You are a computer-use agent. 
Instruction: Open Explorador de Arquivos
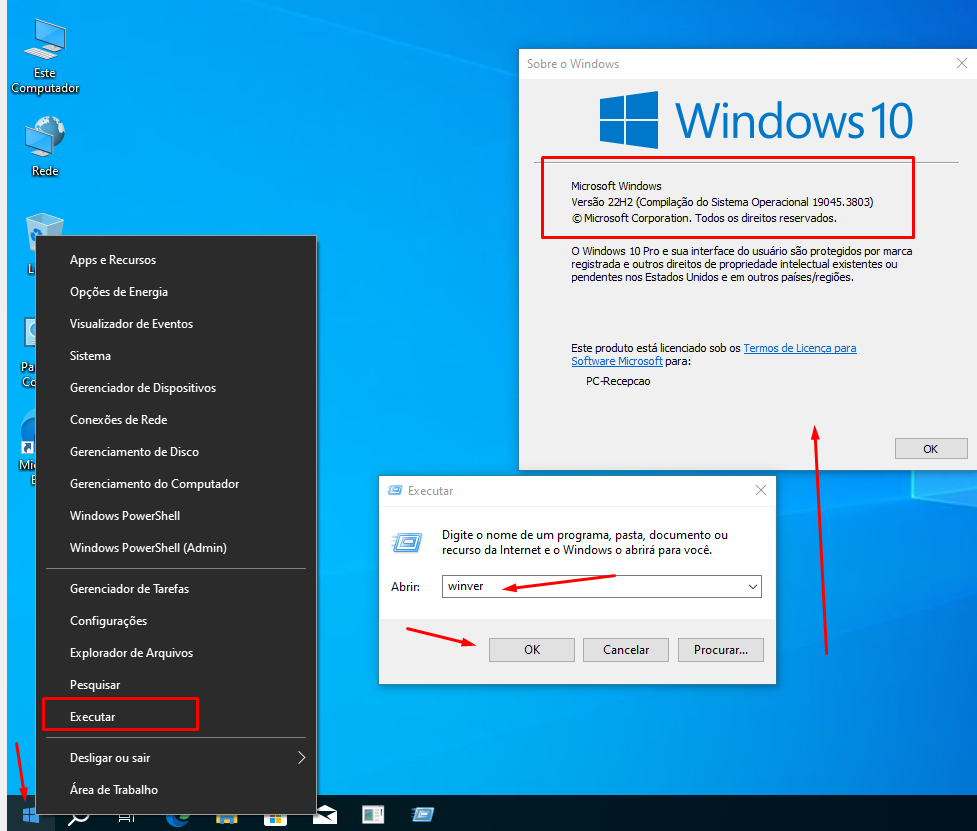coord(176,653)
